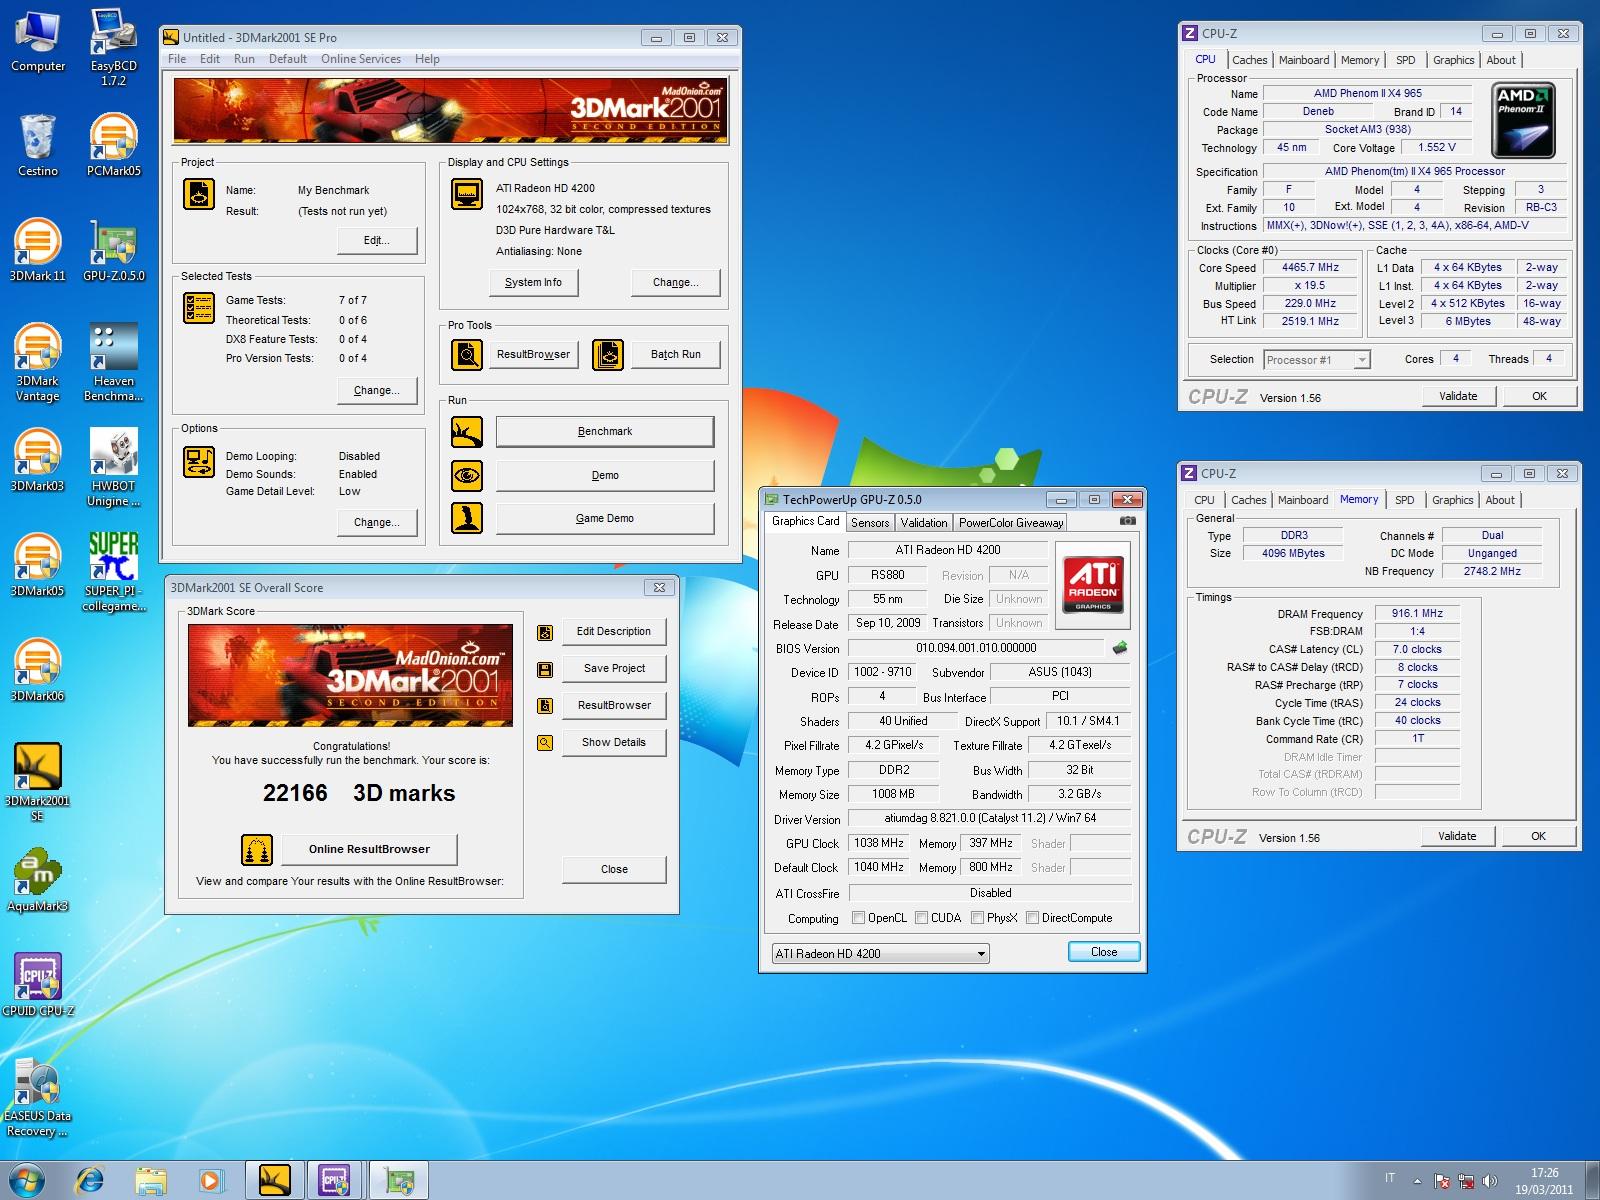Screen dimensions: 1600x1200
Task: Click the Online ResultBrowser icon in score window
Action: click(257, 849)
